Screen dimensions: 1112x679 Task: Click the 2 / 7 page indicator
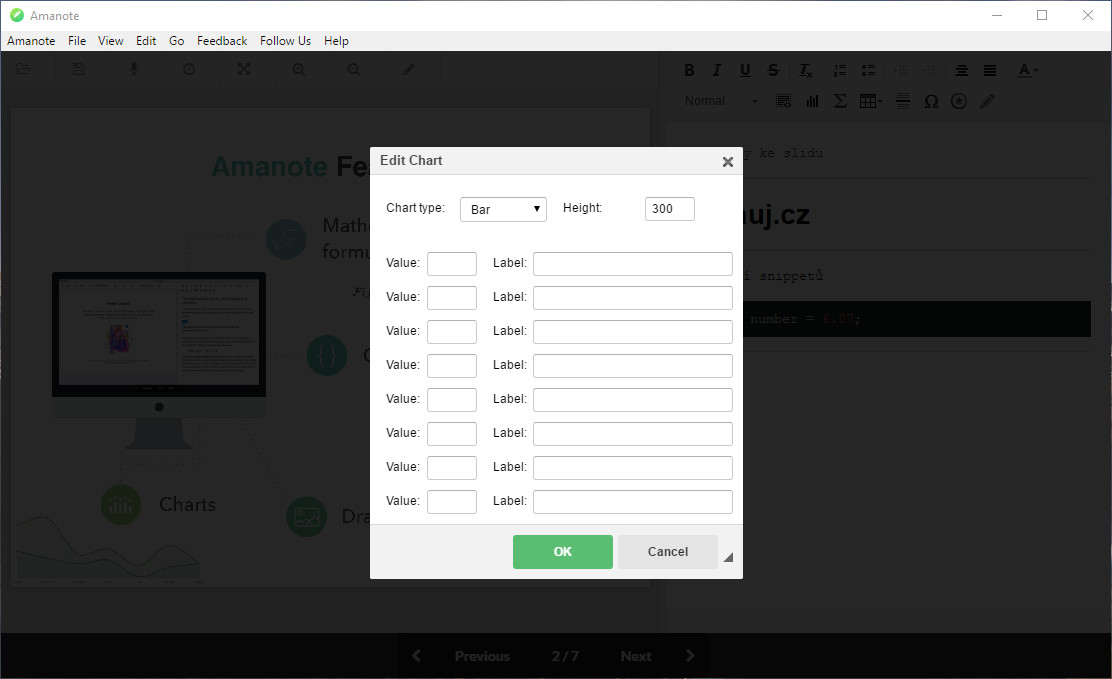click(565, 656)
